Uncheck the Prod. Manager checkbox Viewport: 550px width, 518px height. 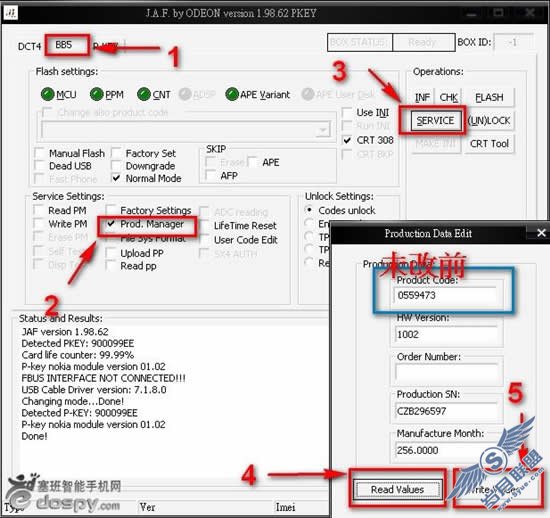tap(111, 224)
